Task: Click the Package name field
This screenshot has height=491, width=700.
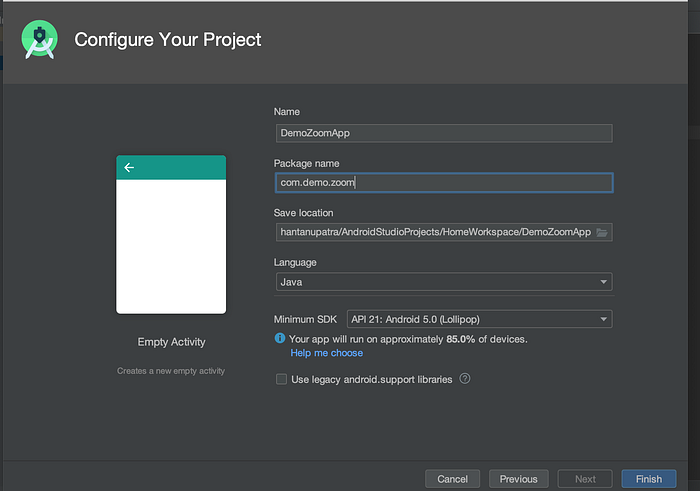Action: (x=443, y=183)
